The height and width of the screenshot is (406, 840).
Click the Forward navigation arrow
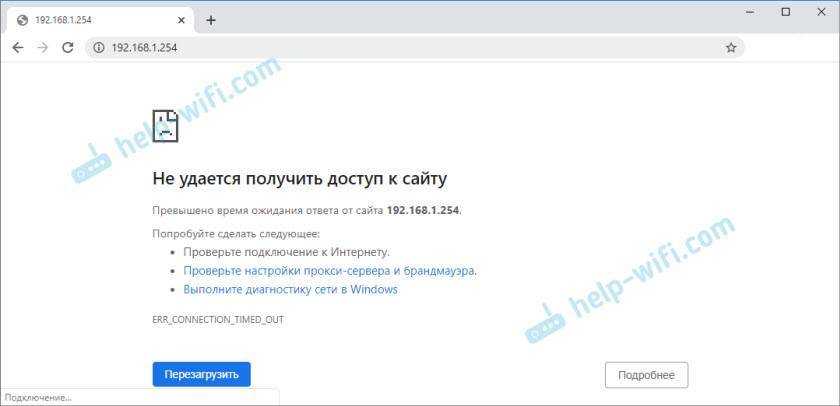tap(42, 47)
